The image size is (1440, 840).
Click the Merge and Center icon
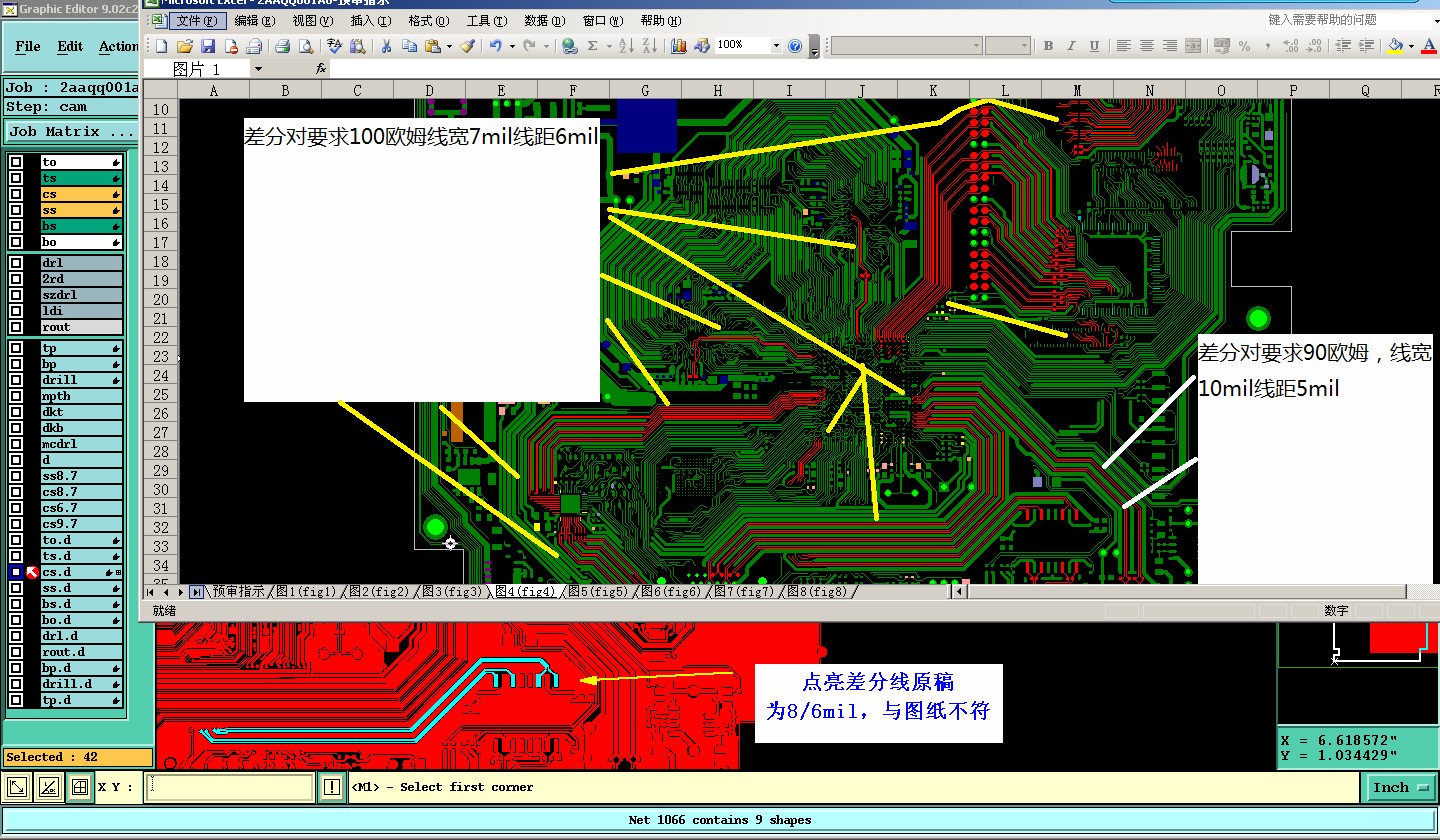tap(1193, 46)
